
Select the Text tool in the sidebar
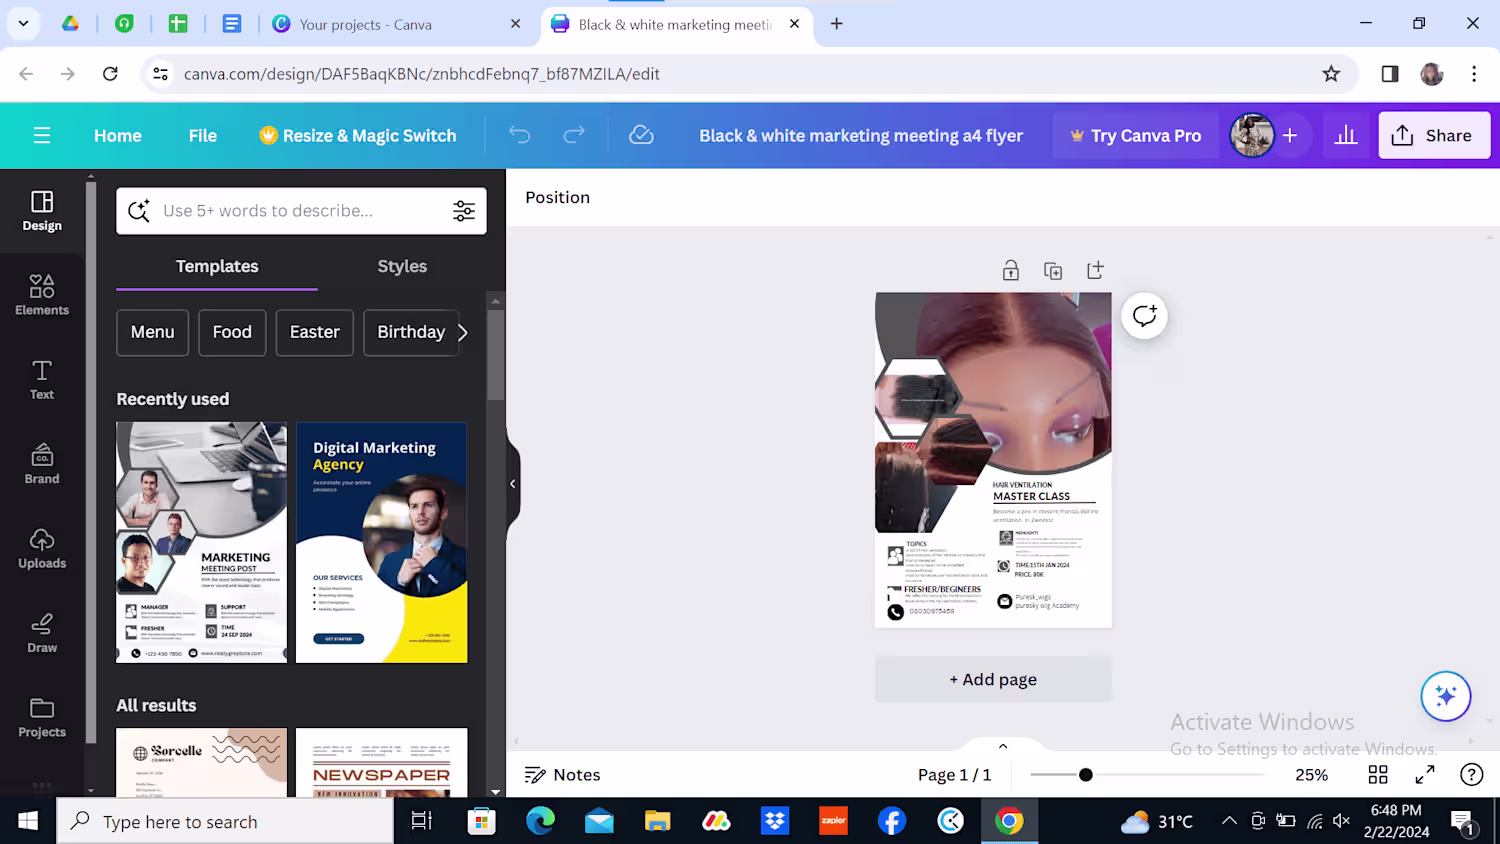pos(42,380)
